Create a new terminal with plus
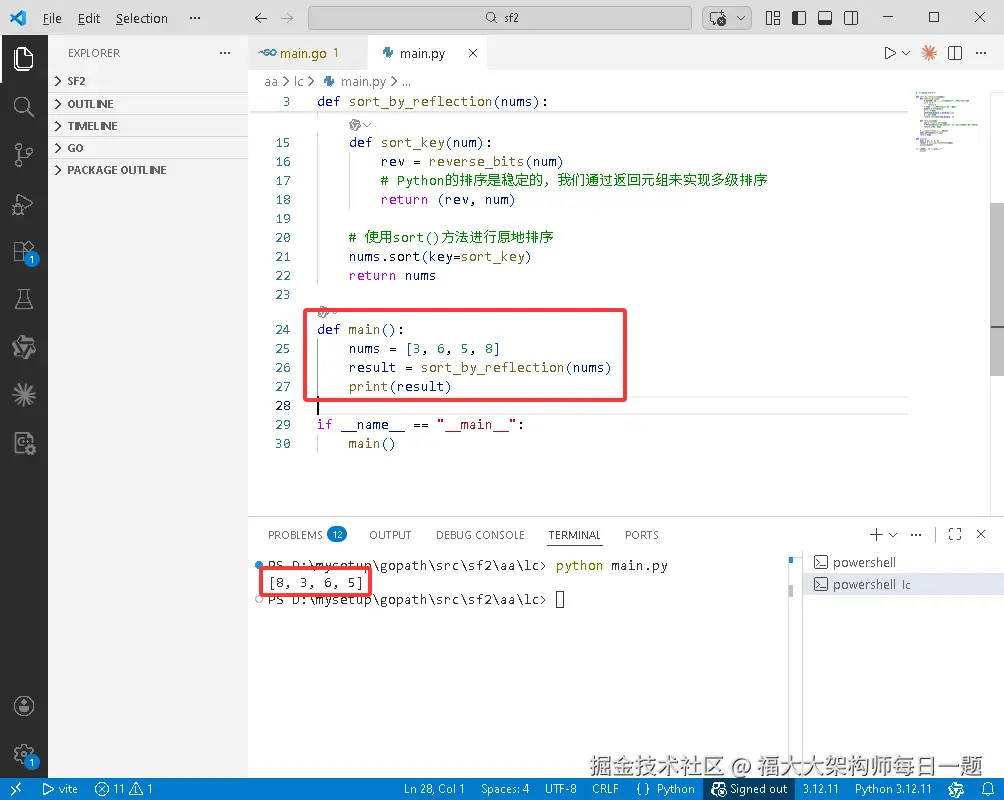1004x800 pixels. pyautogui.click(x=875, y=534)
